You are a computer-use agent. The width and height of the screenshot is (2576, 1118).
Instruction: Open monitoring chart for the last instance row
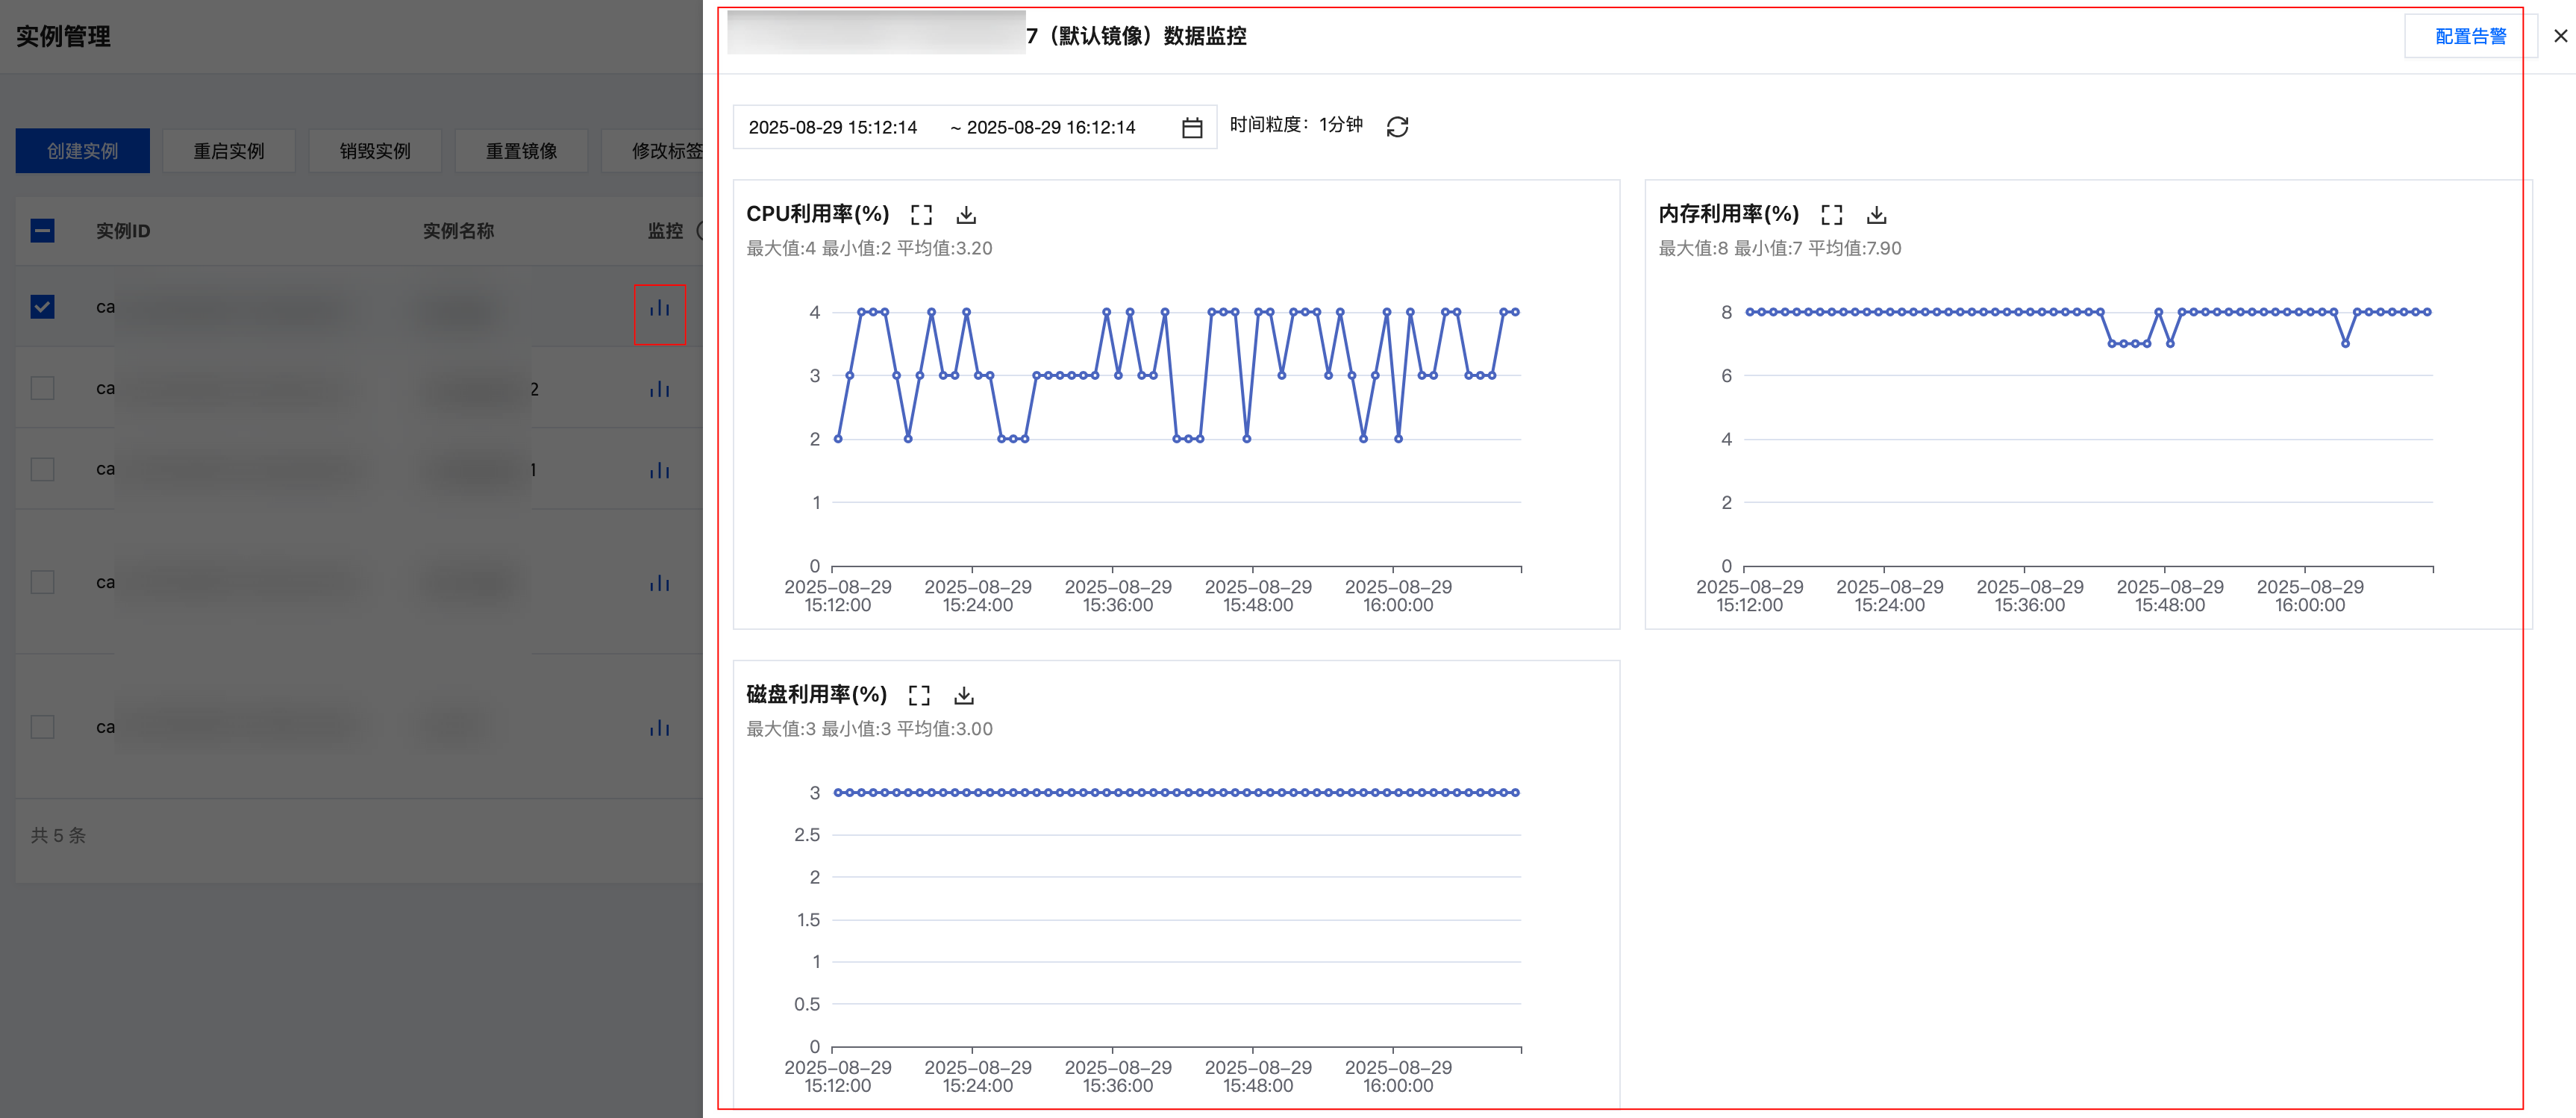click(659, 727)
